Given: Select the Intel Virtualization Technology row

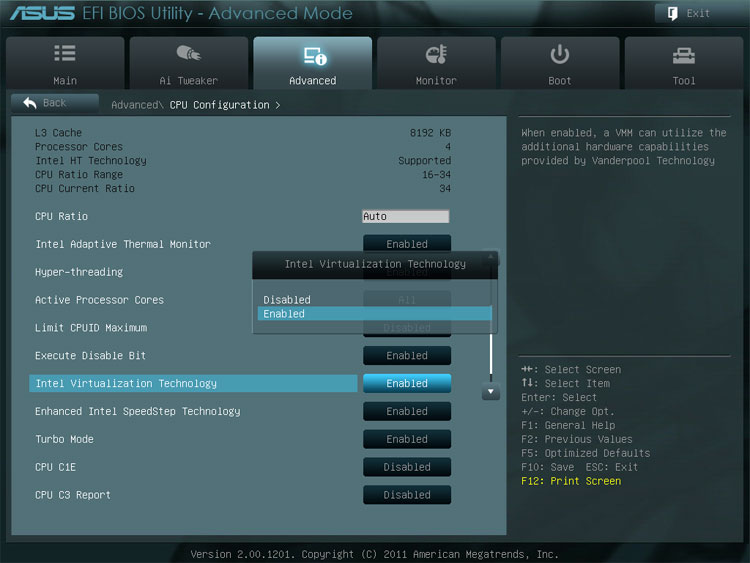Looking at the screenshot, I should 193,383.
